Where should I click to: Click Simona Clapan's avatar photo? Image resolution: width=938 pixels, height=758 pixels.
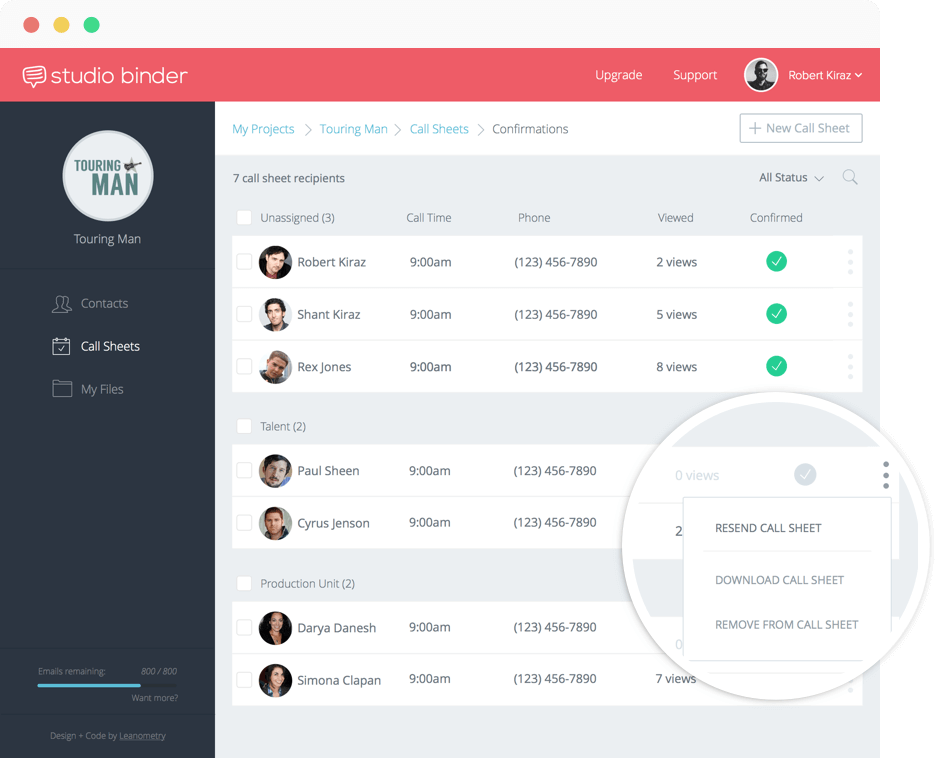(x=275, y=680)
